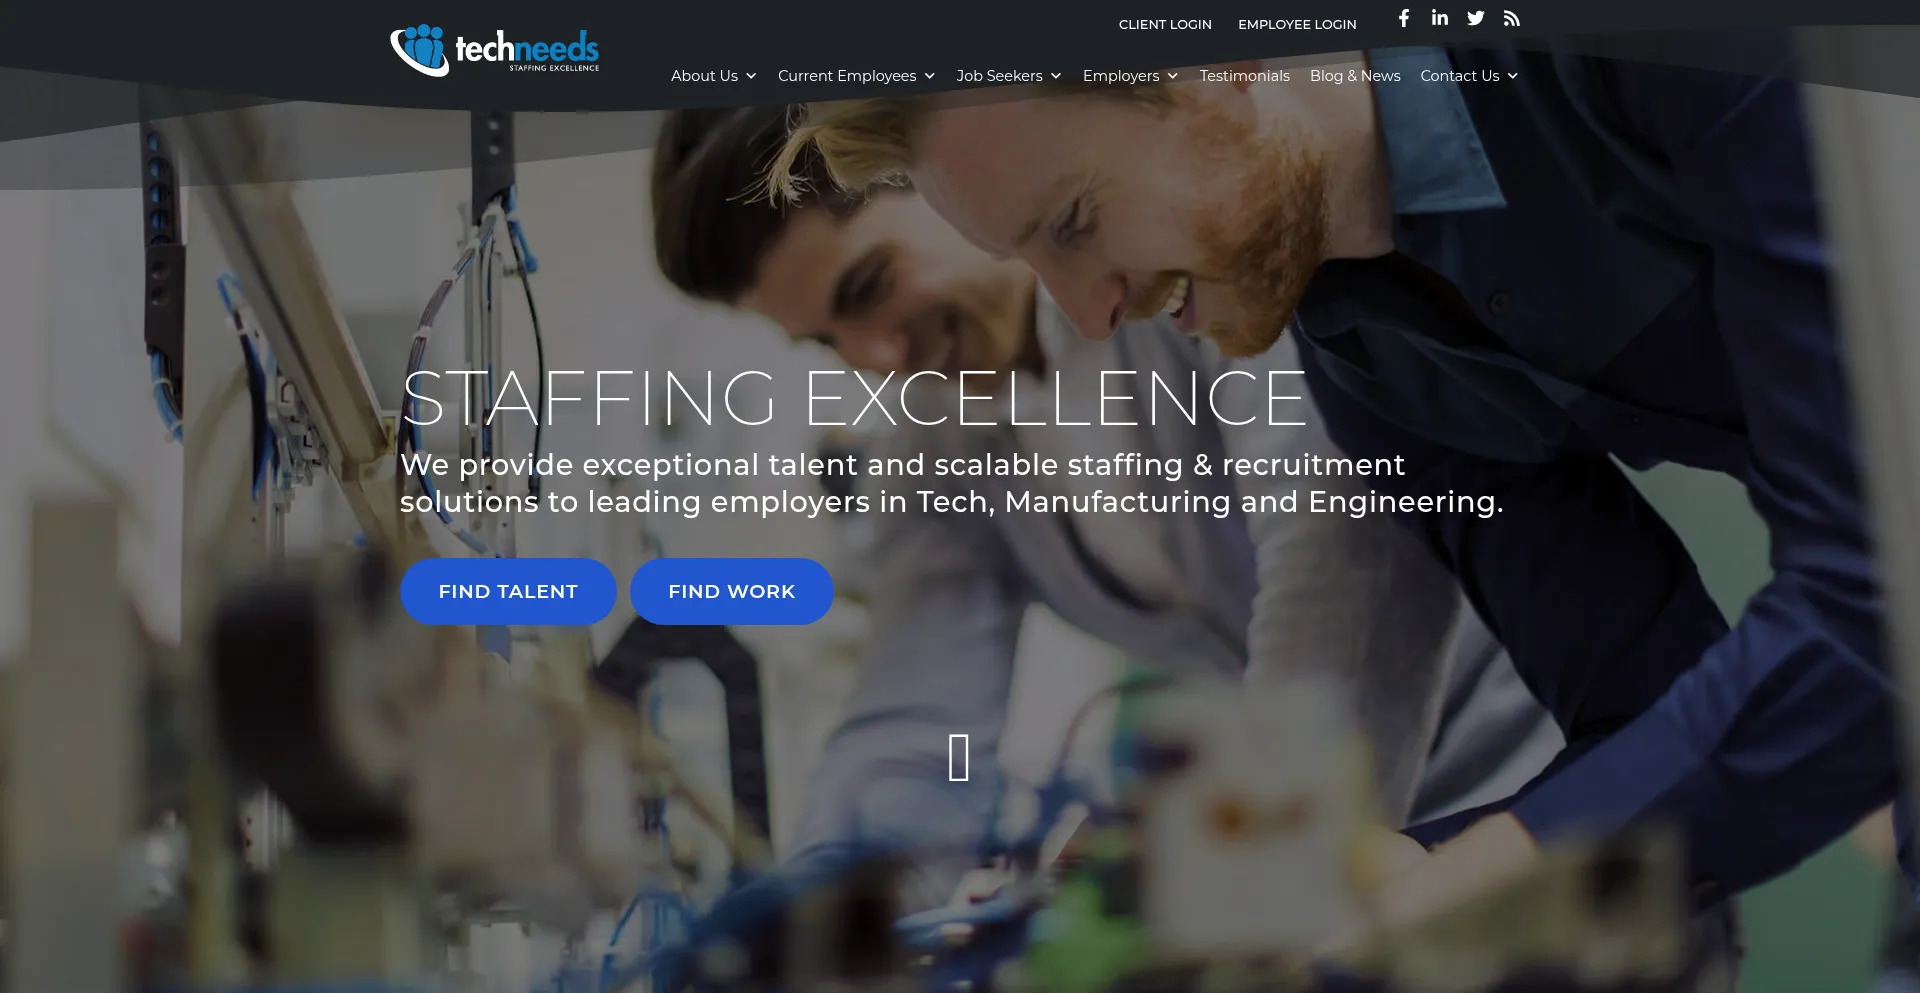This screenshot has width=1920, height=993.
Task: Select the Employers menu label
Action: click(x=1121, y=76)
